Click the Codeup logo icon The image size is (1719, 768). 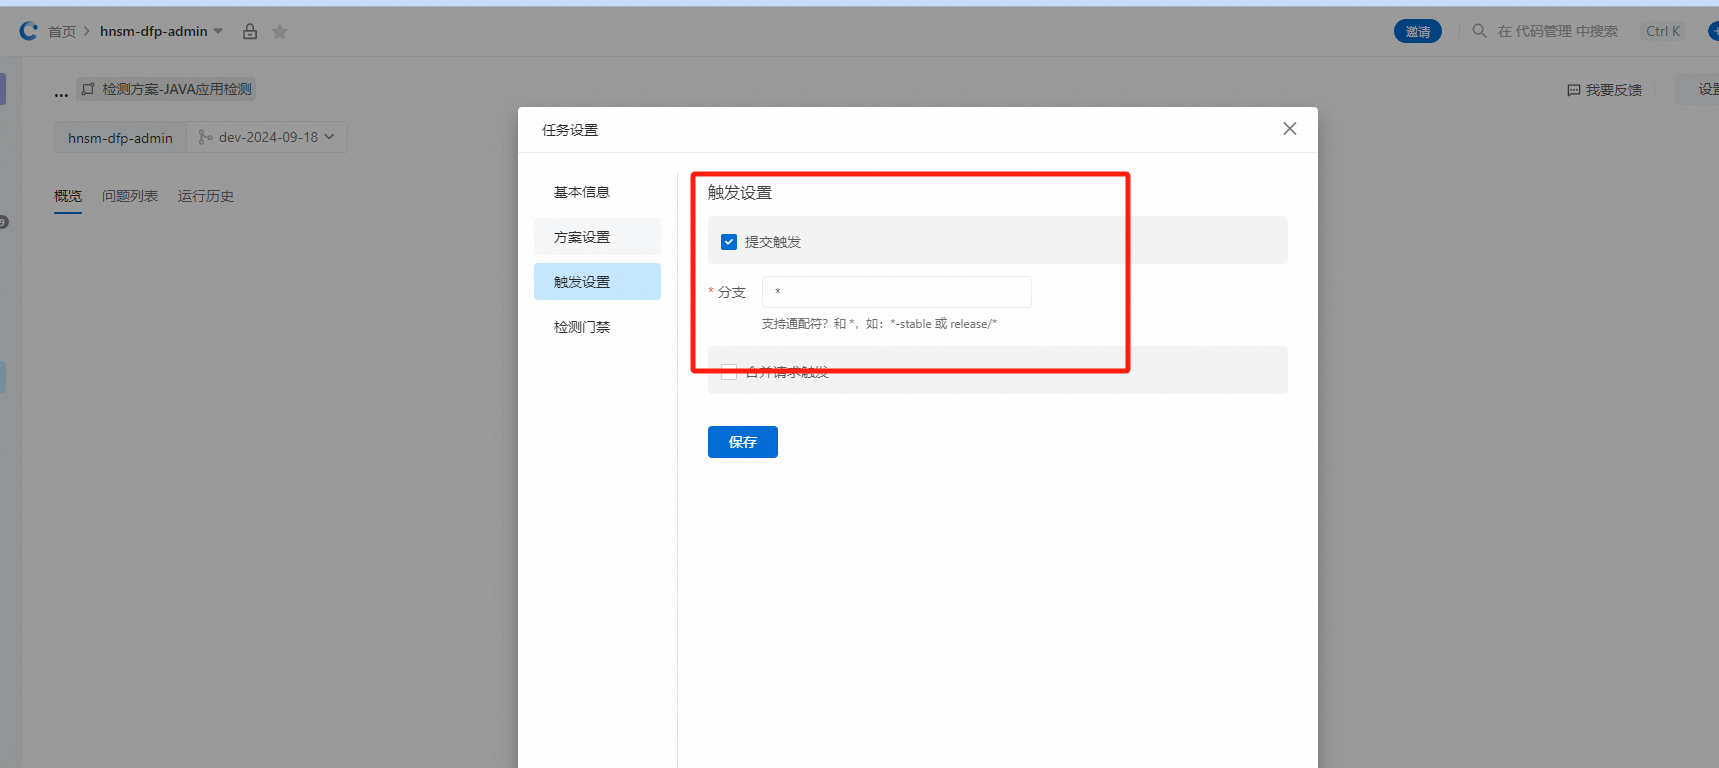tap(28, 31)
